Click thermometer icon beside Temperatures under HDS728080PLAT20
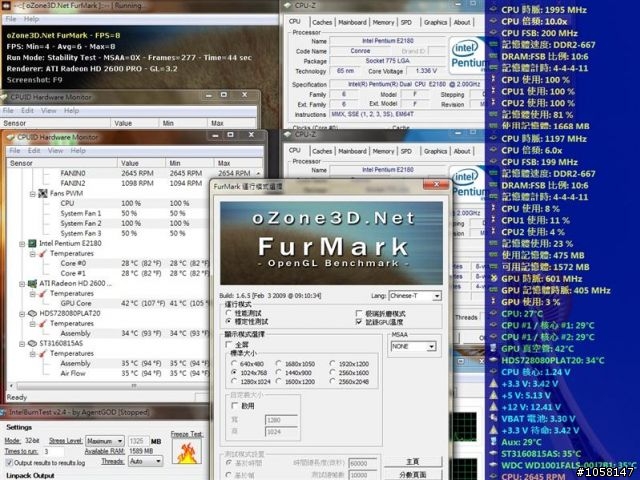 point(42,324)
